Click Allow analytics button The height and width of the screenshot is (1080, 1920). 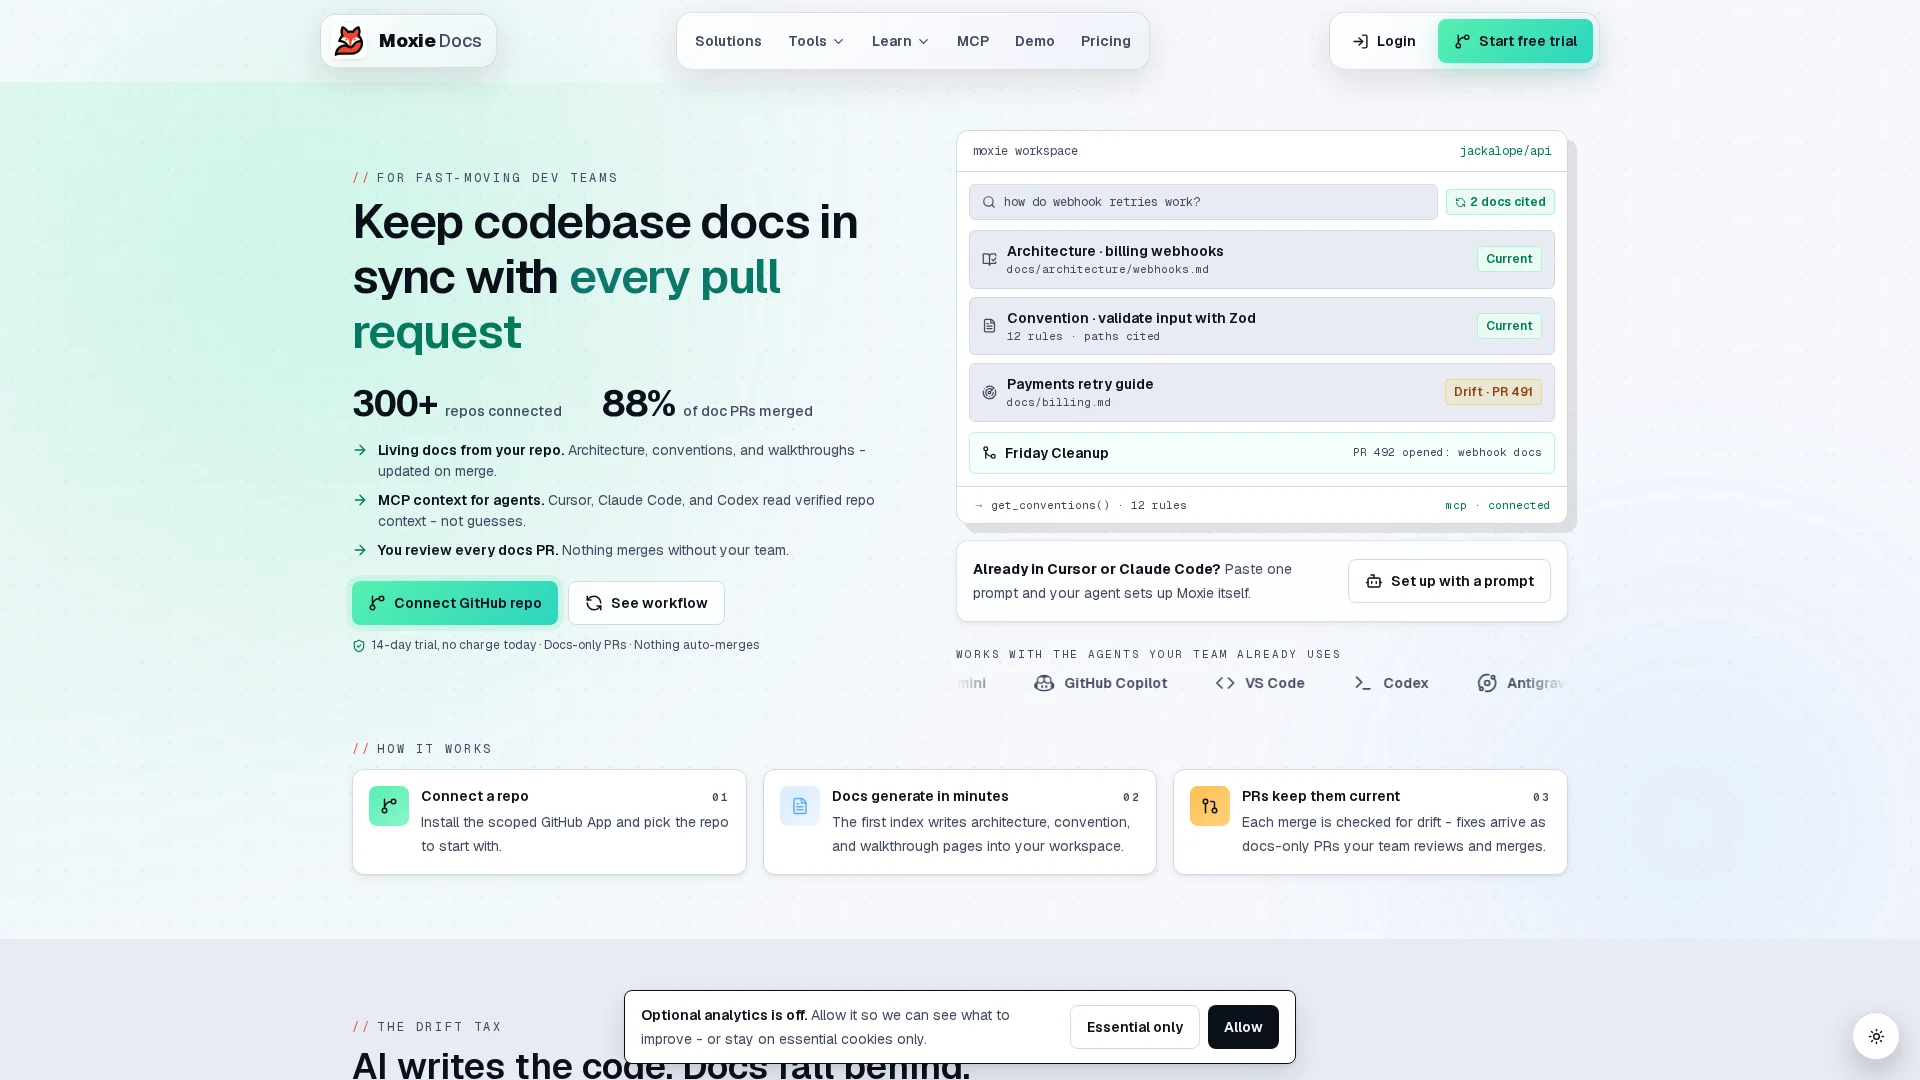(x=1243, y=1027)
